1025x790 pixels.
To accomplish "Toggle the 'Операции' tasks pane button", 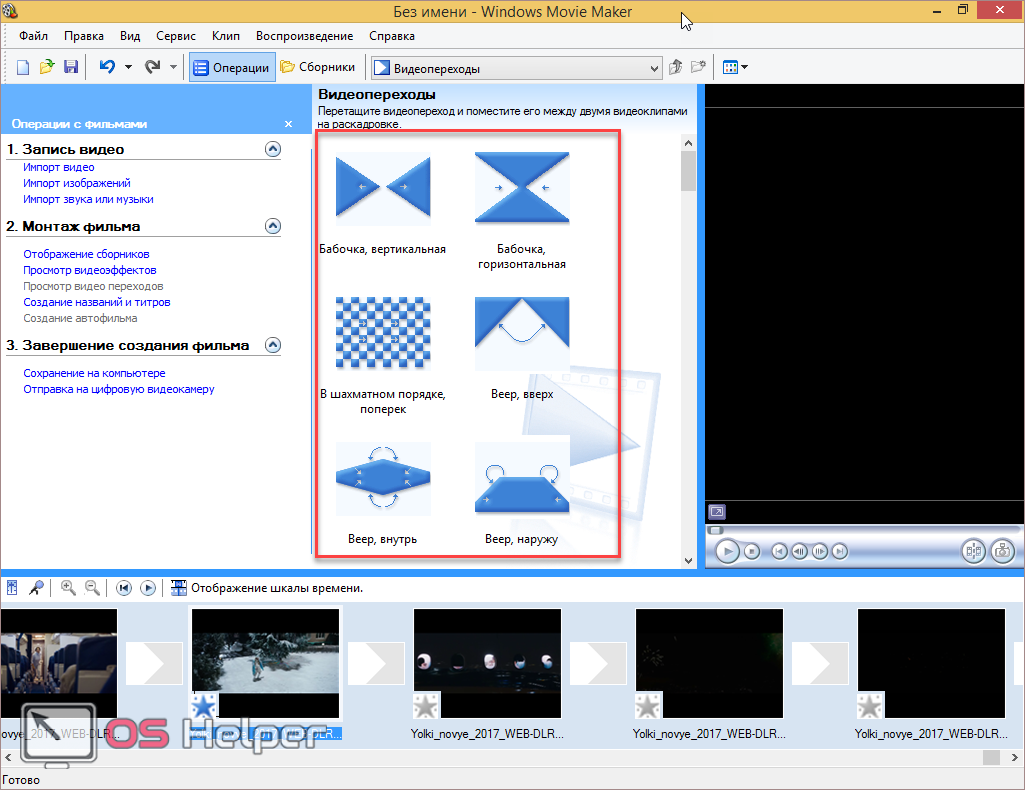I will tap(232, 68).
